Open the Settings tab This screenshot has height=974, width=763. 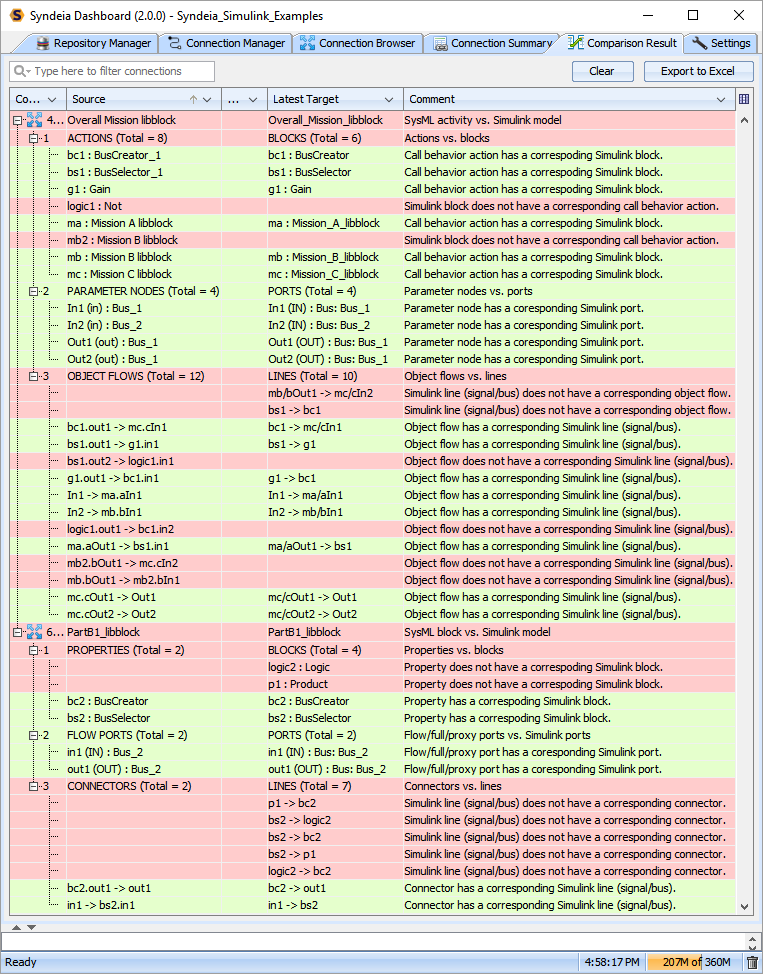point(721,43)
